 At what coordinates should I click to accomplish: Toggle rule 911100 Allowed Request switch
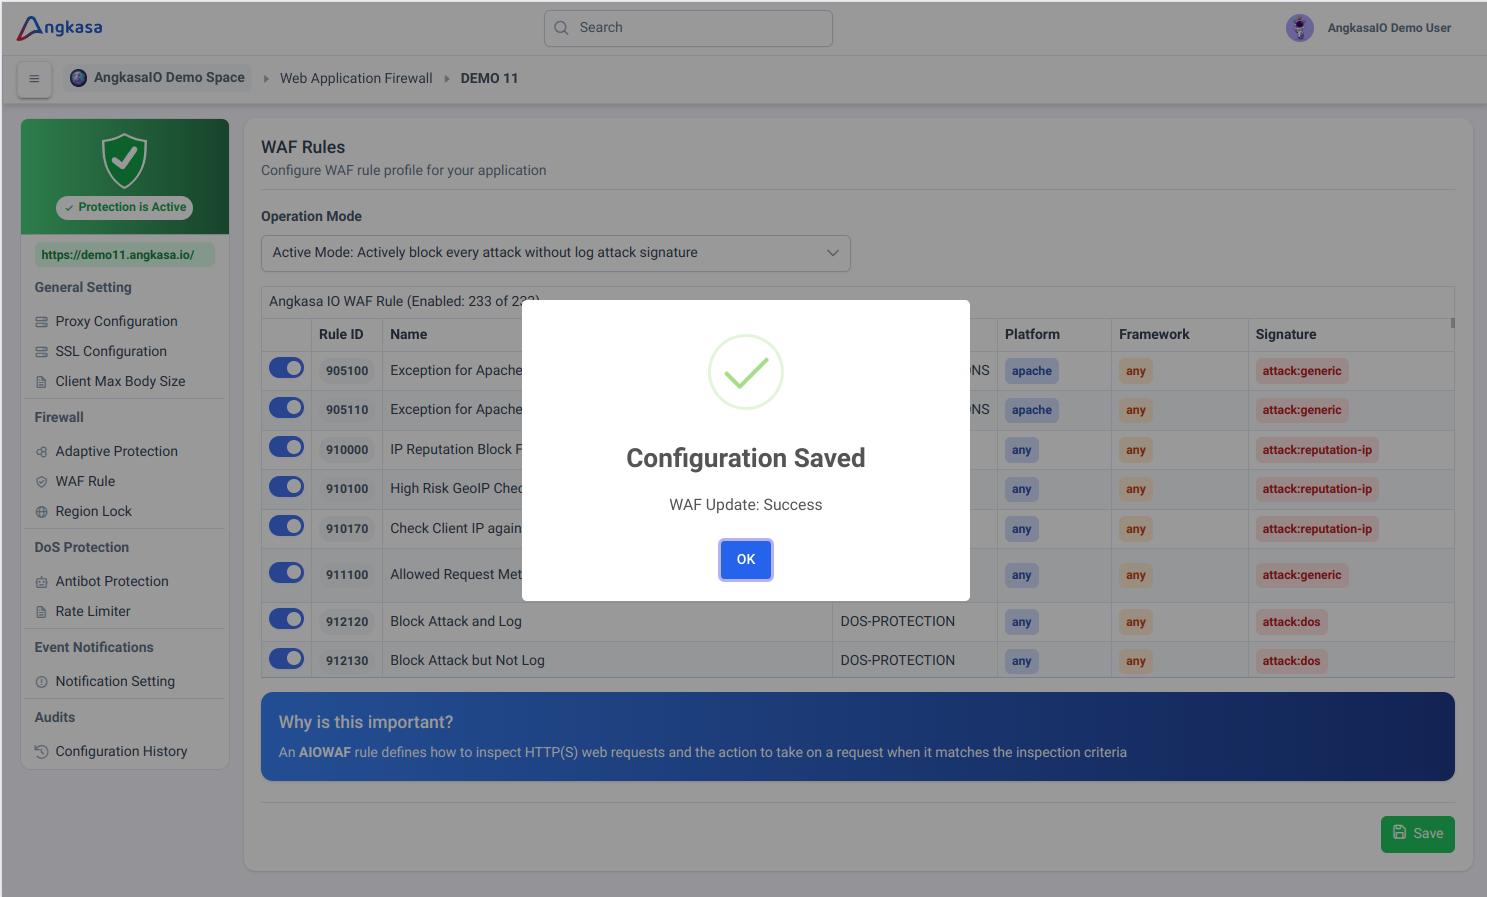286,572
